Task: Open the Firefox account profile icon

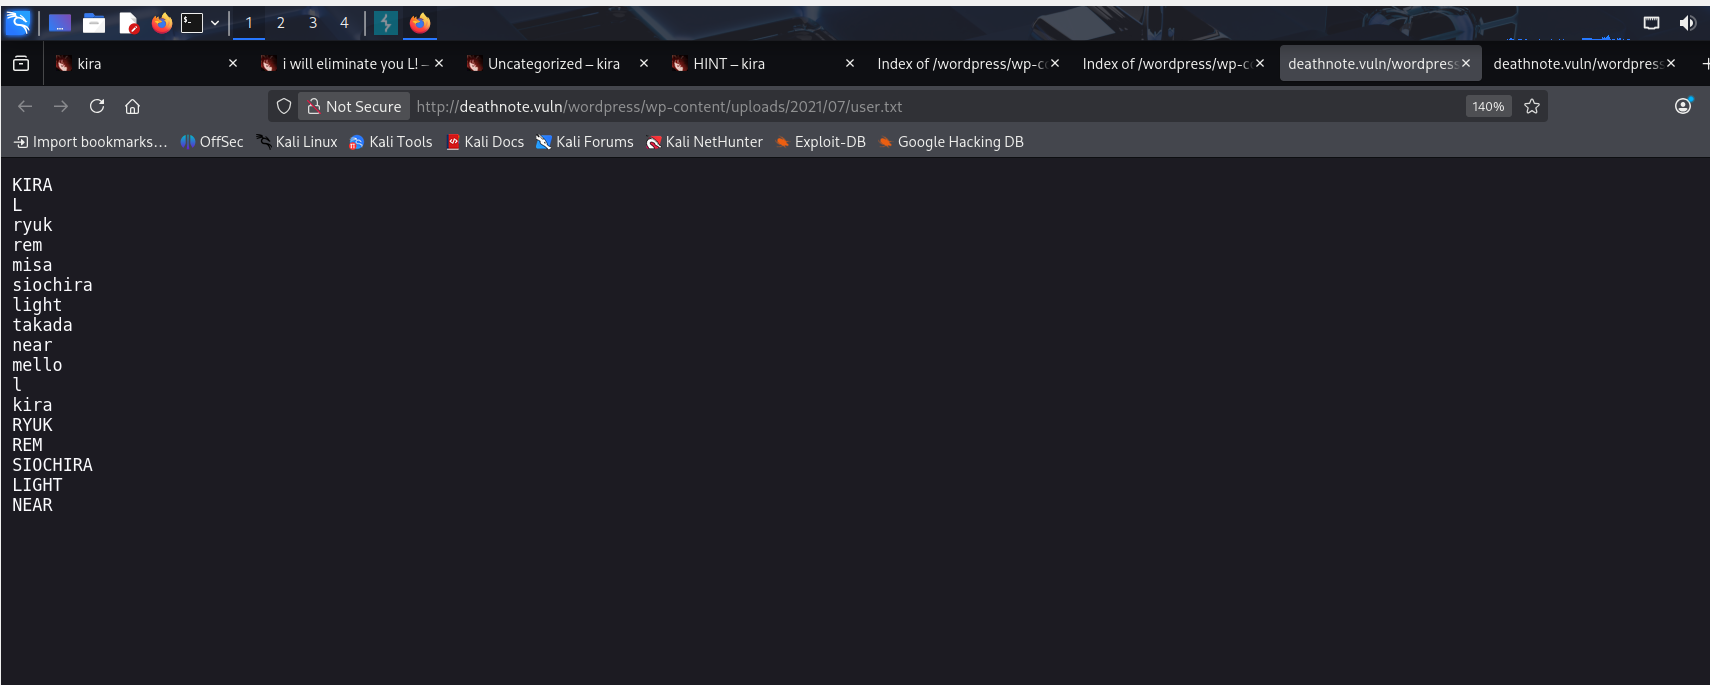Action: coord(1683,106)
